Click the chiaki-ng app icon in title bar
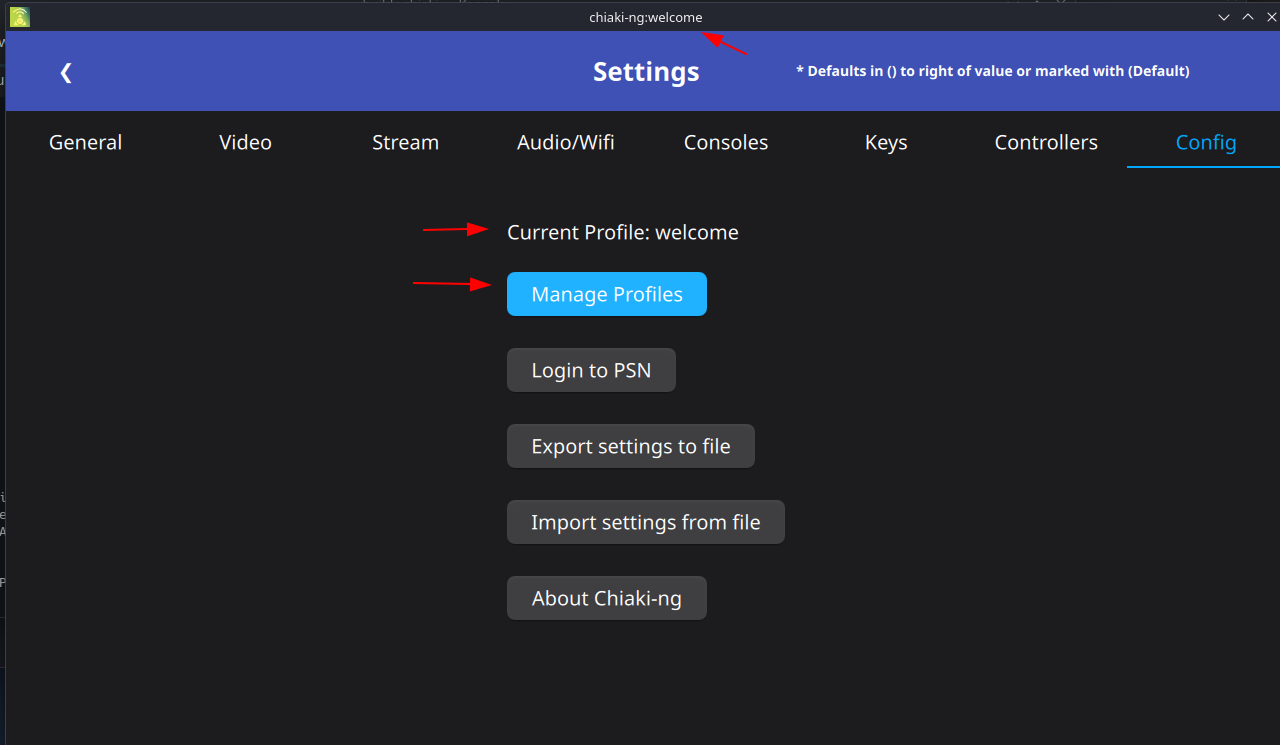Screen dimensions: 1280x745 [19, 16]
